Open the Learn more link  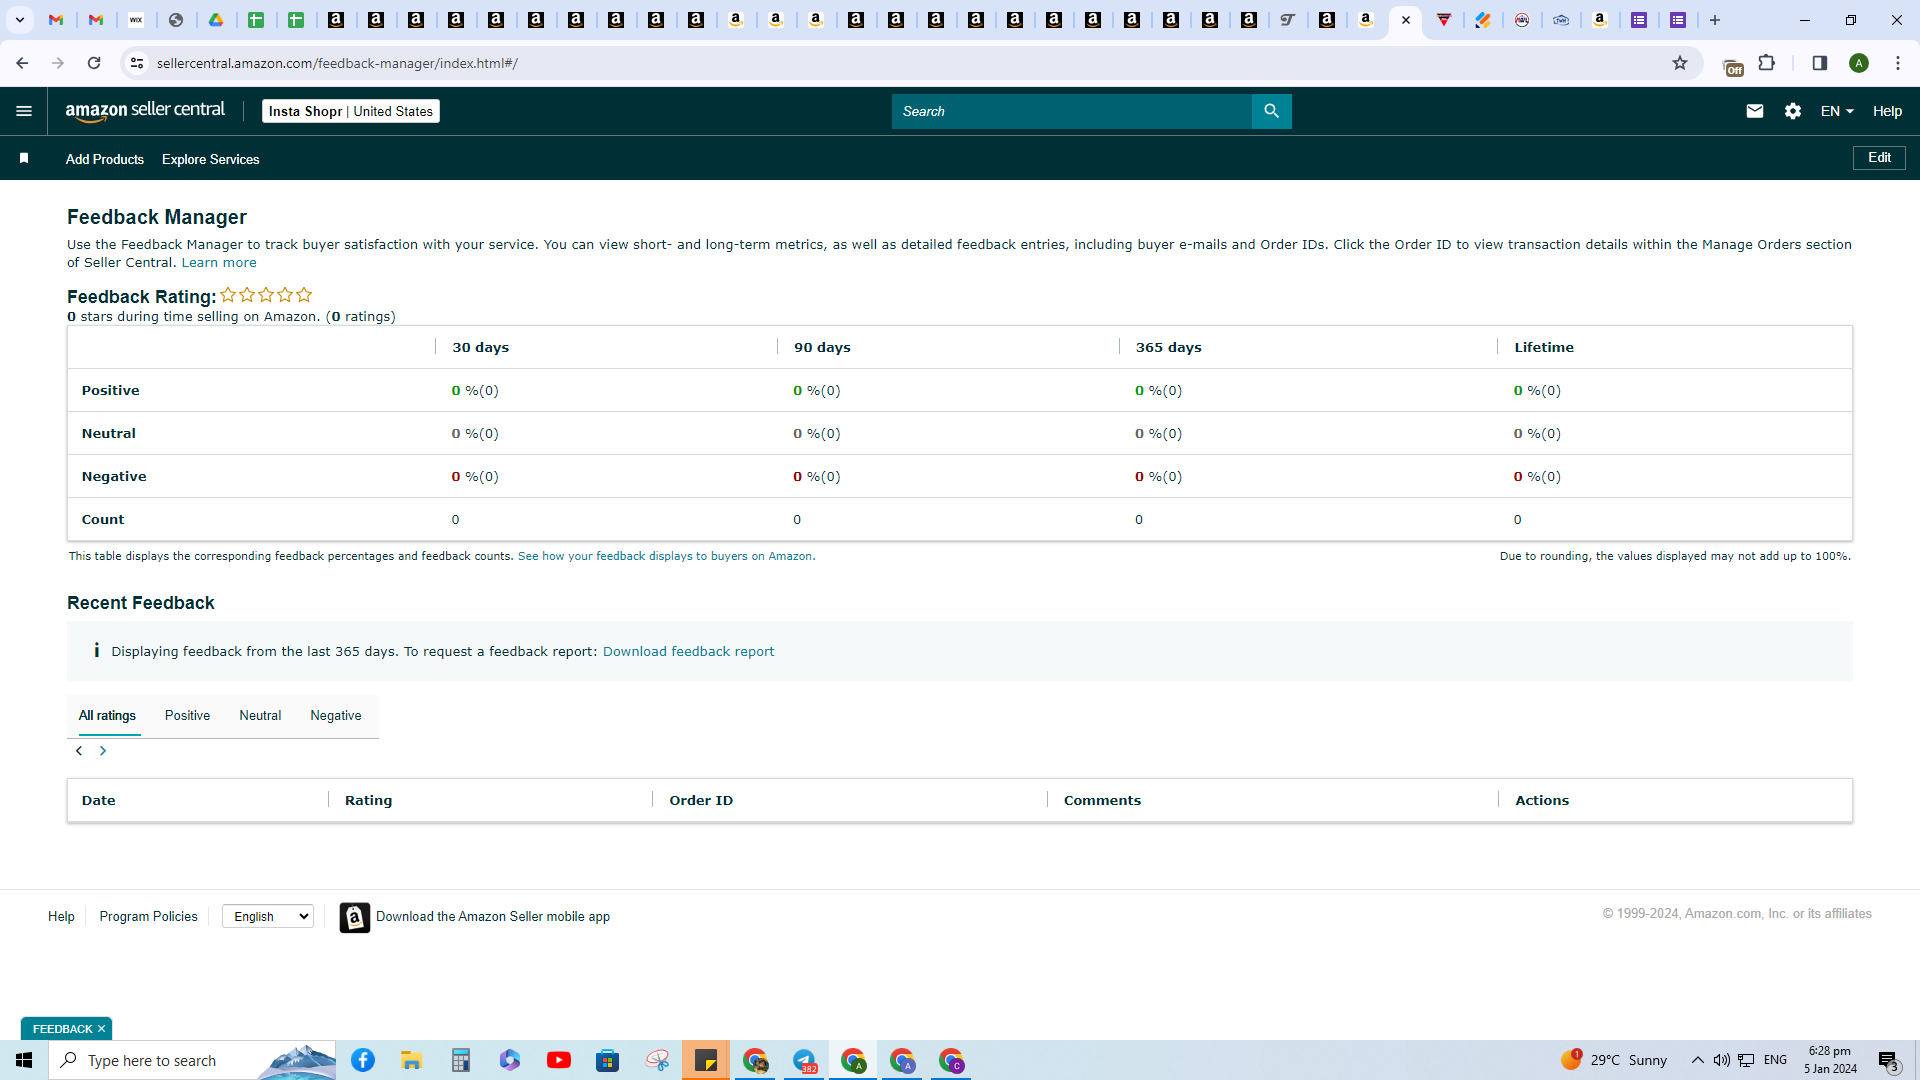(219, 263)
